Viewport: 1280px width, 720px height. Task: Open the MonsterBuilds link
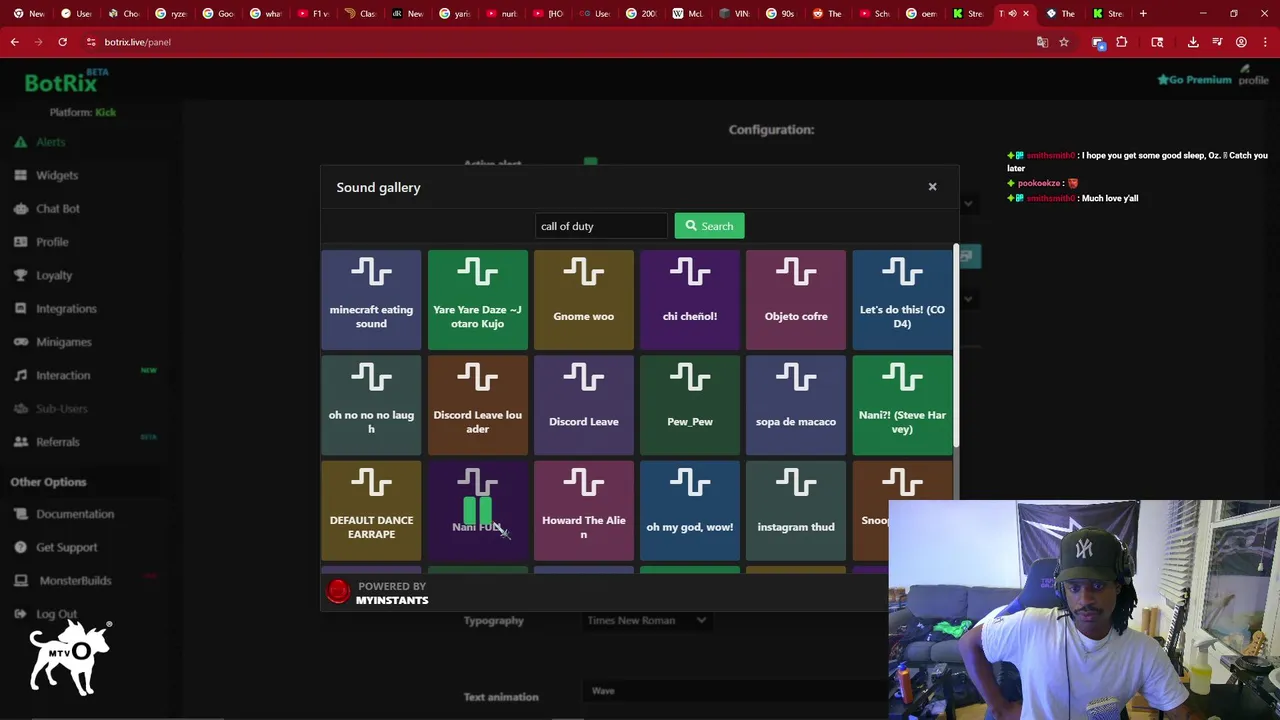click(75, 580)
